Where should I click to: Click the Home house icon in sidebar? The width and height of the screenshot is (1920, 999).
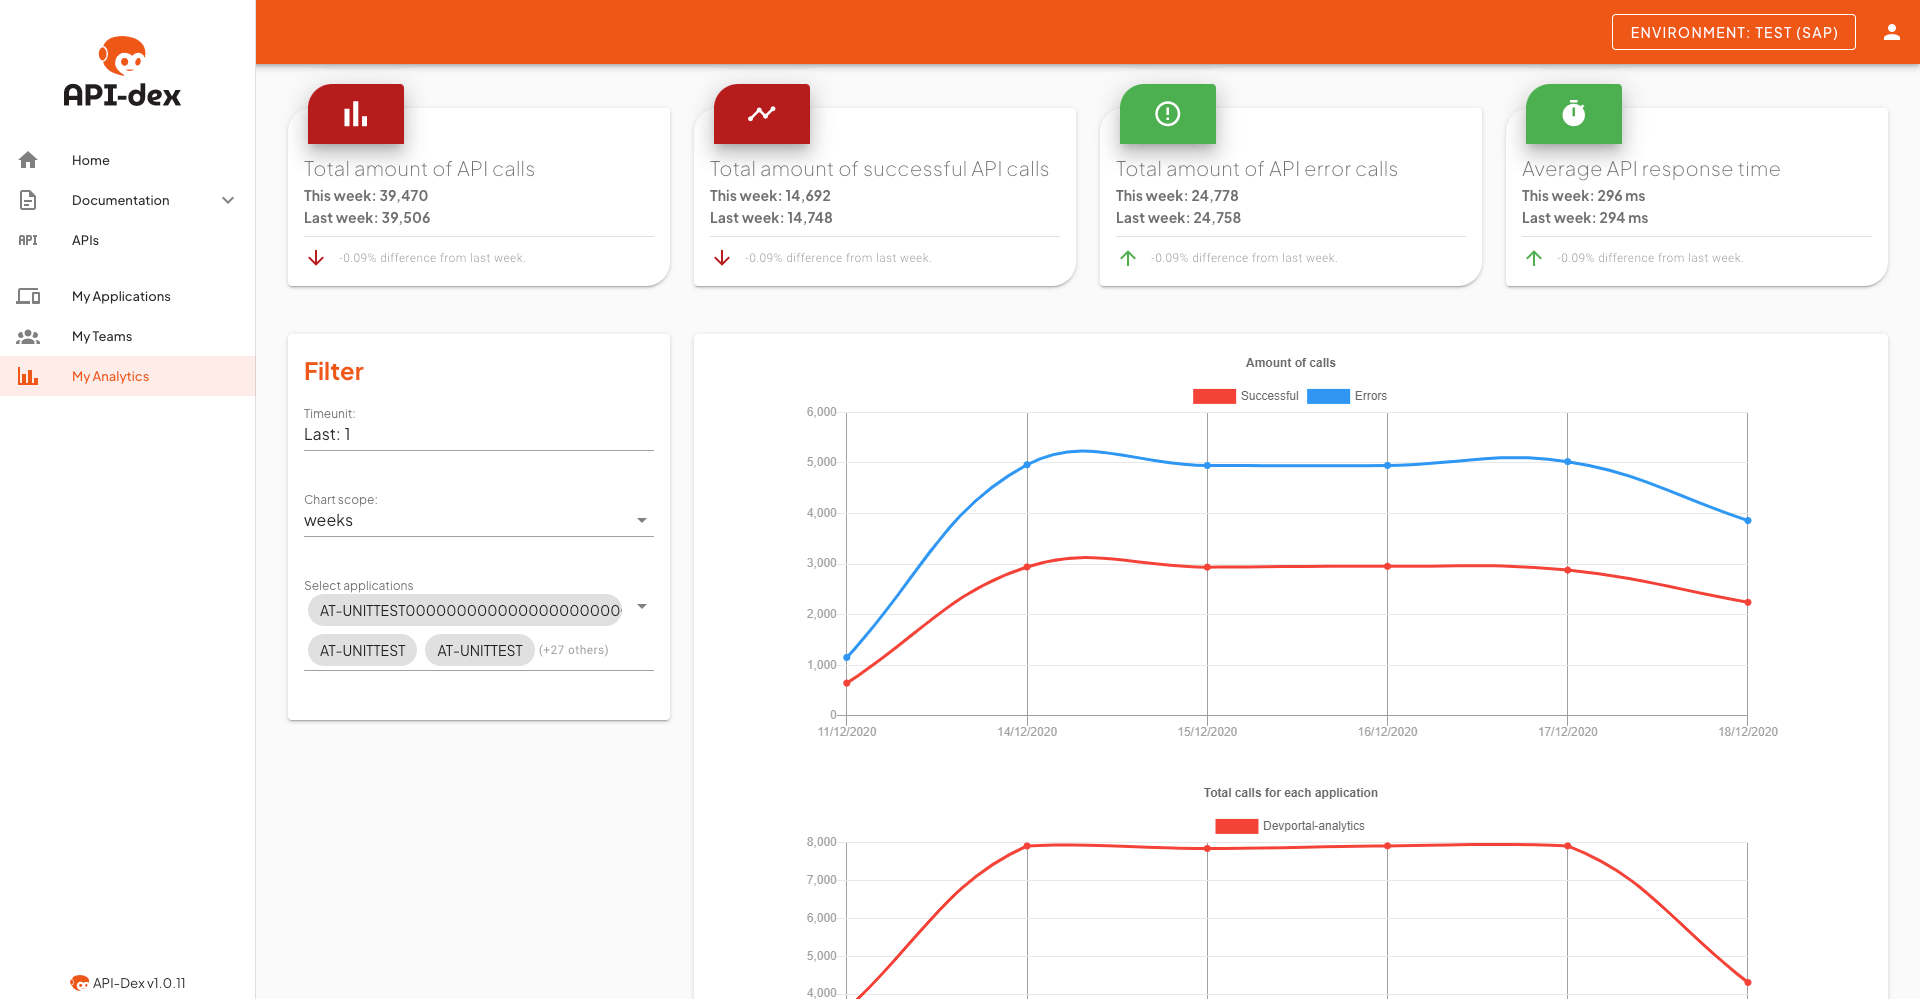tap(28, 160)
